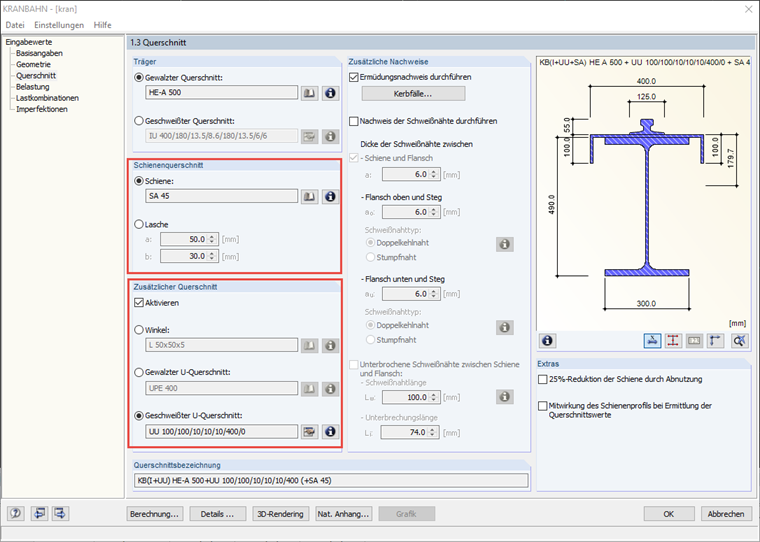The image size is (760, 542).
Task: Go to previous input window
Action: [x=39, y=513]
